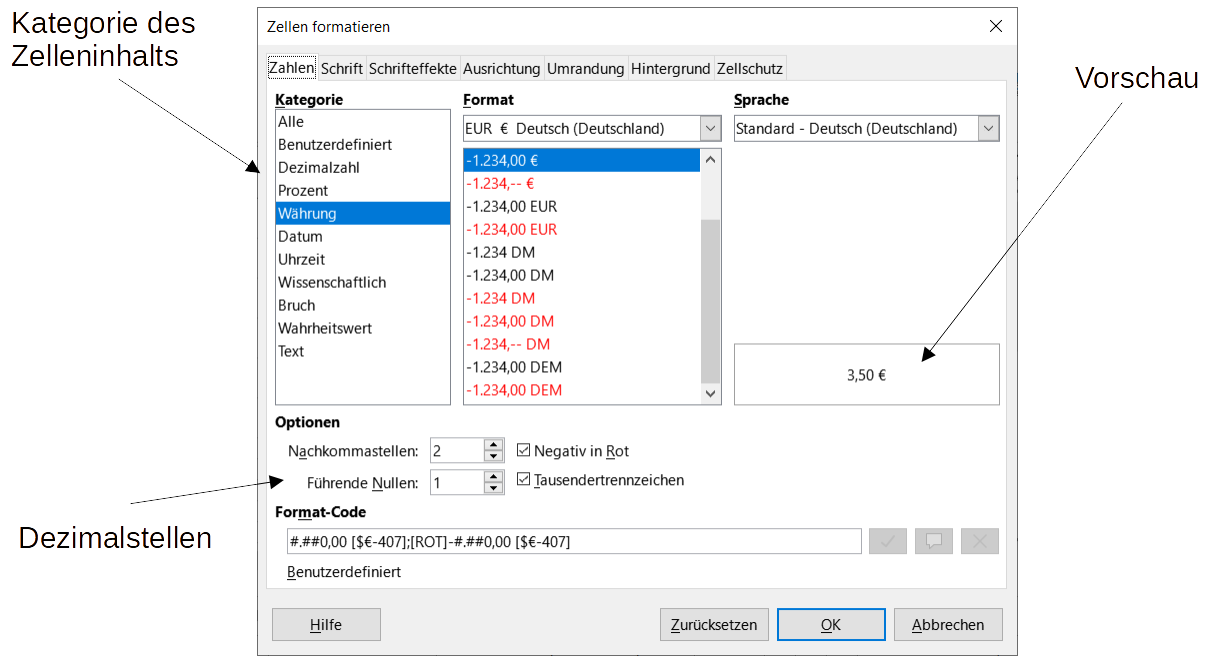Decrease Führende Nullen with down arrow

tap(493, 489)
